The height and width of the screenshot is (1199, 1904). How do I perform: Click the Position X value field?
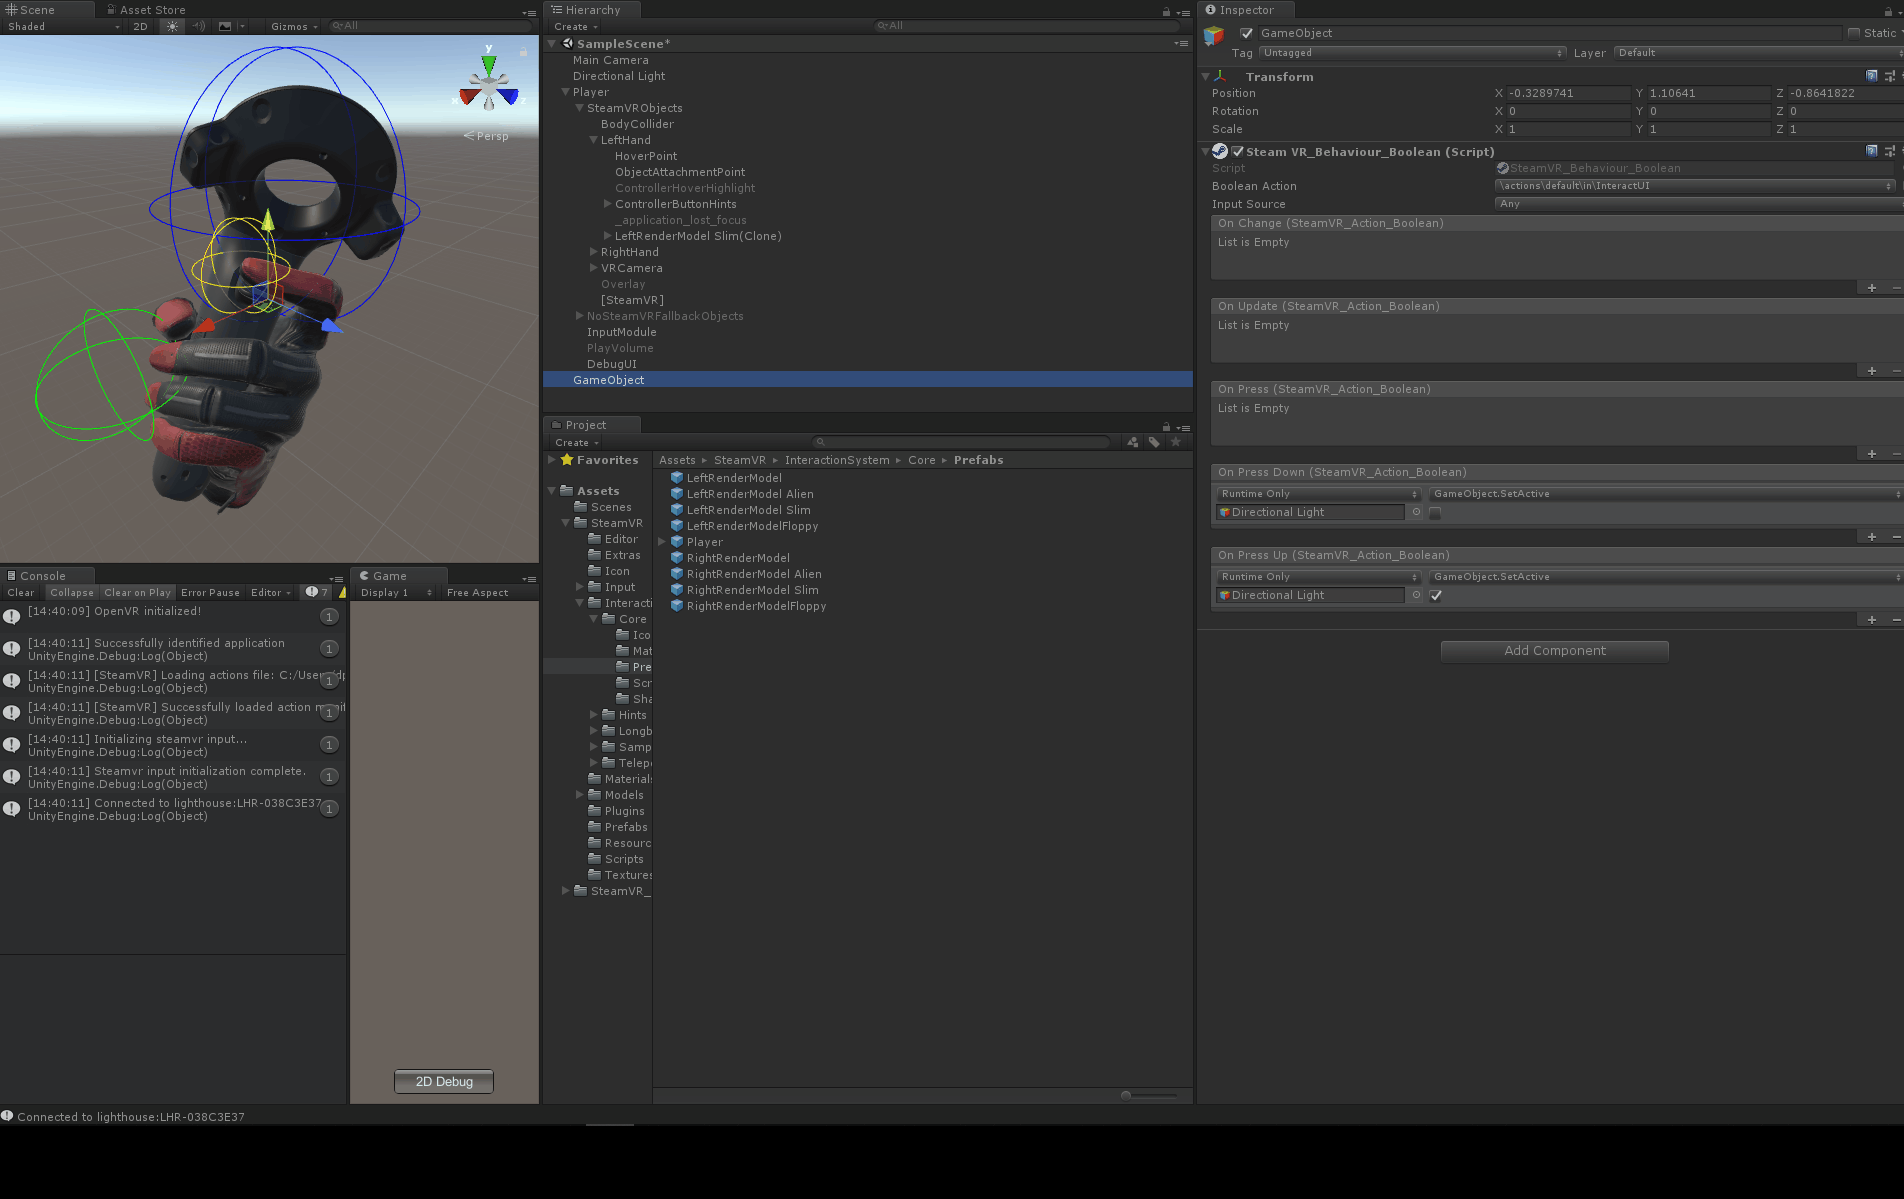1568,93
